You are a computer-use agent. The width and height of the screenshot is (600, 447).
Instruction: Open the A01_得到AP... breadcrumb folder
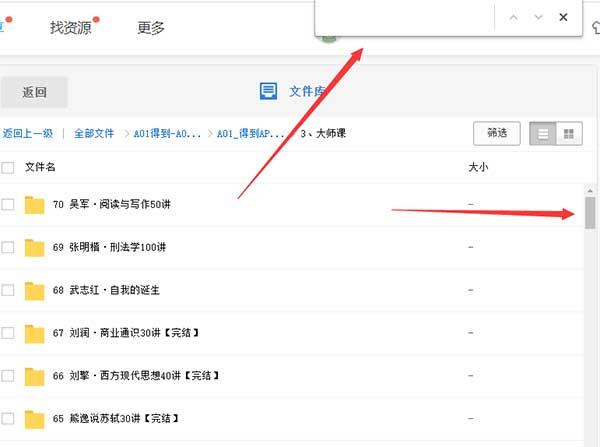point(251,134)
